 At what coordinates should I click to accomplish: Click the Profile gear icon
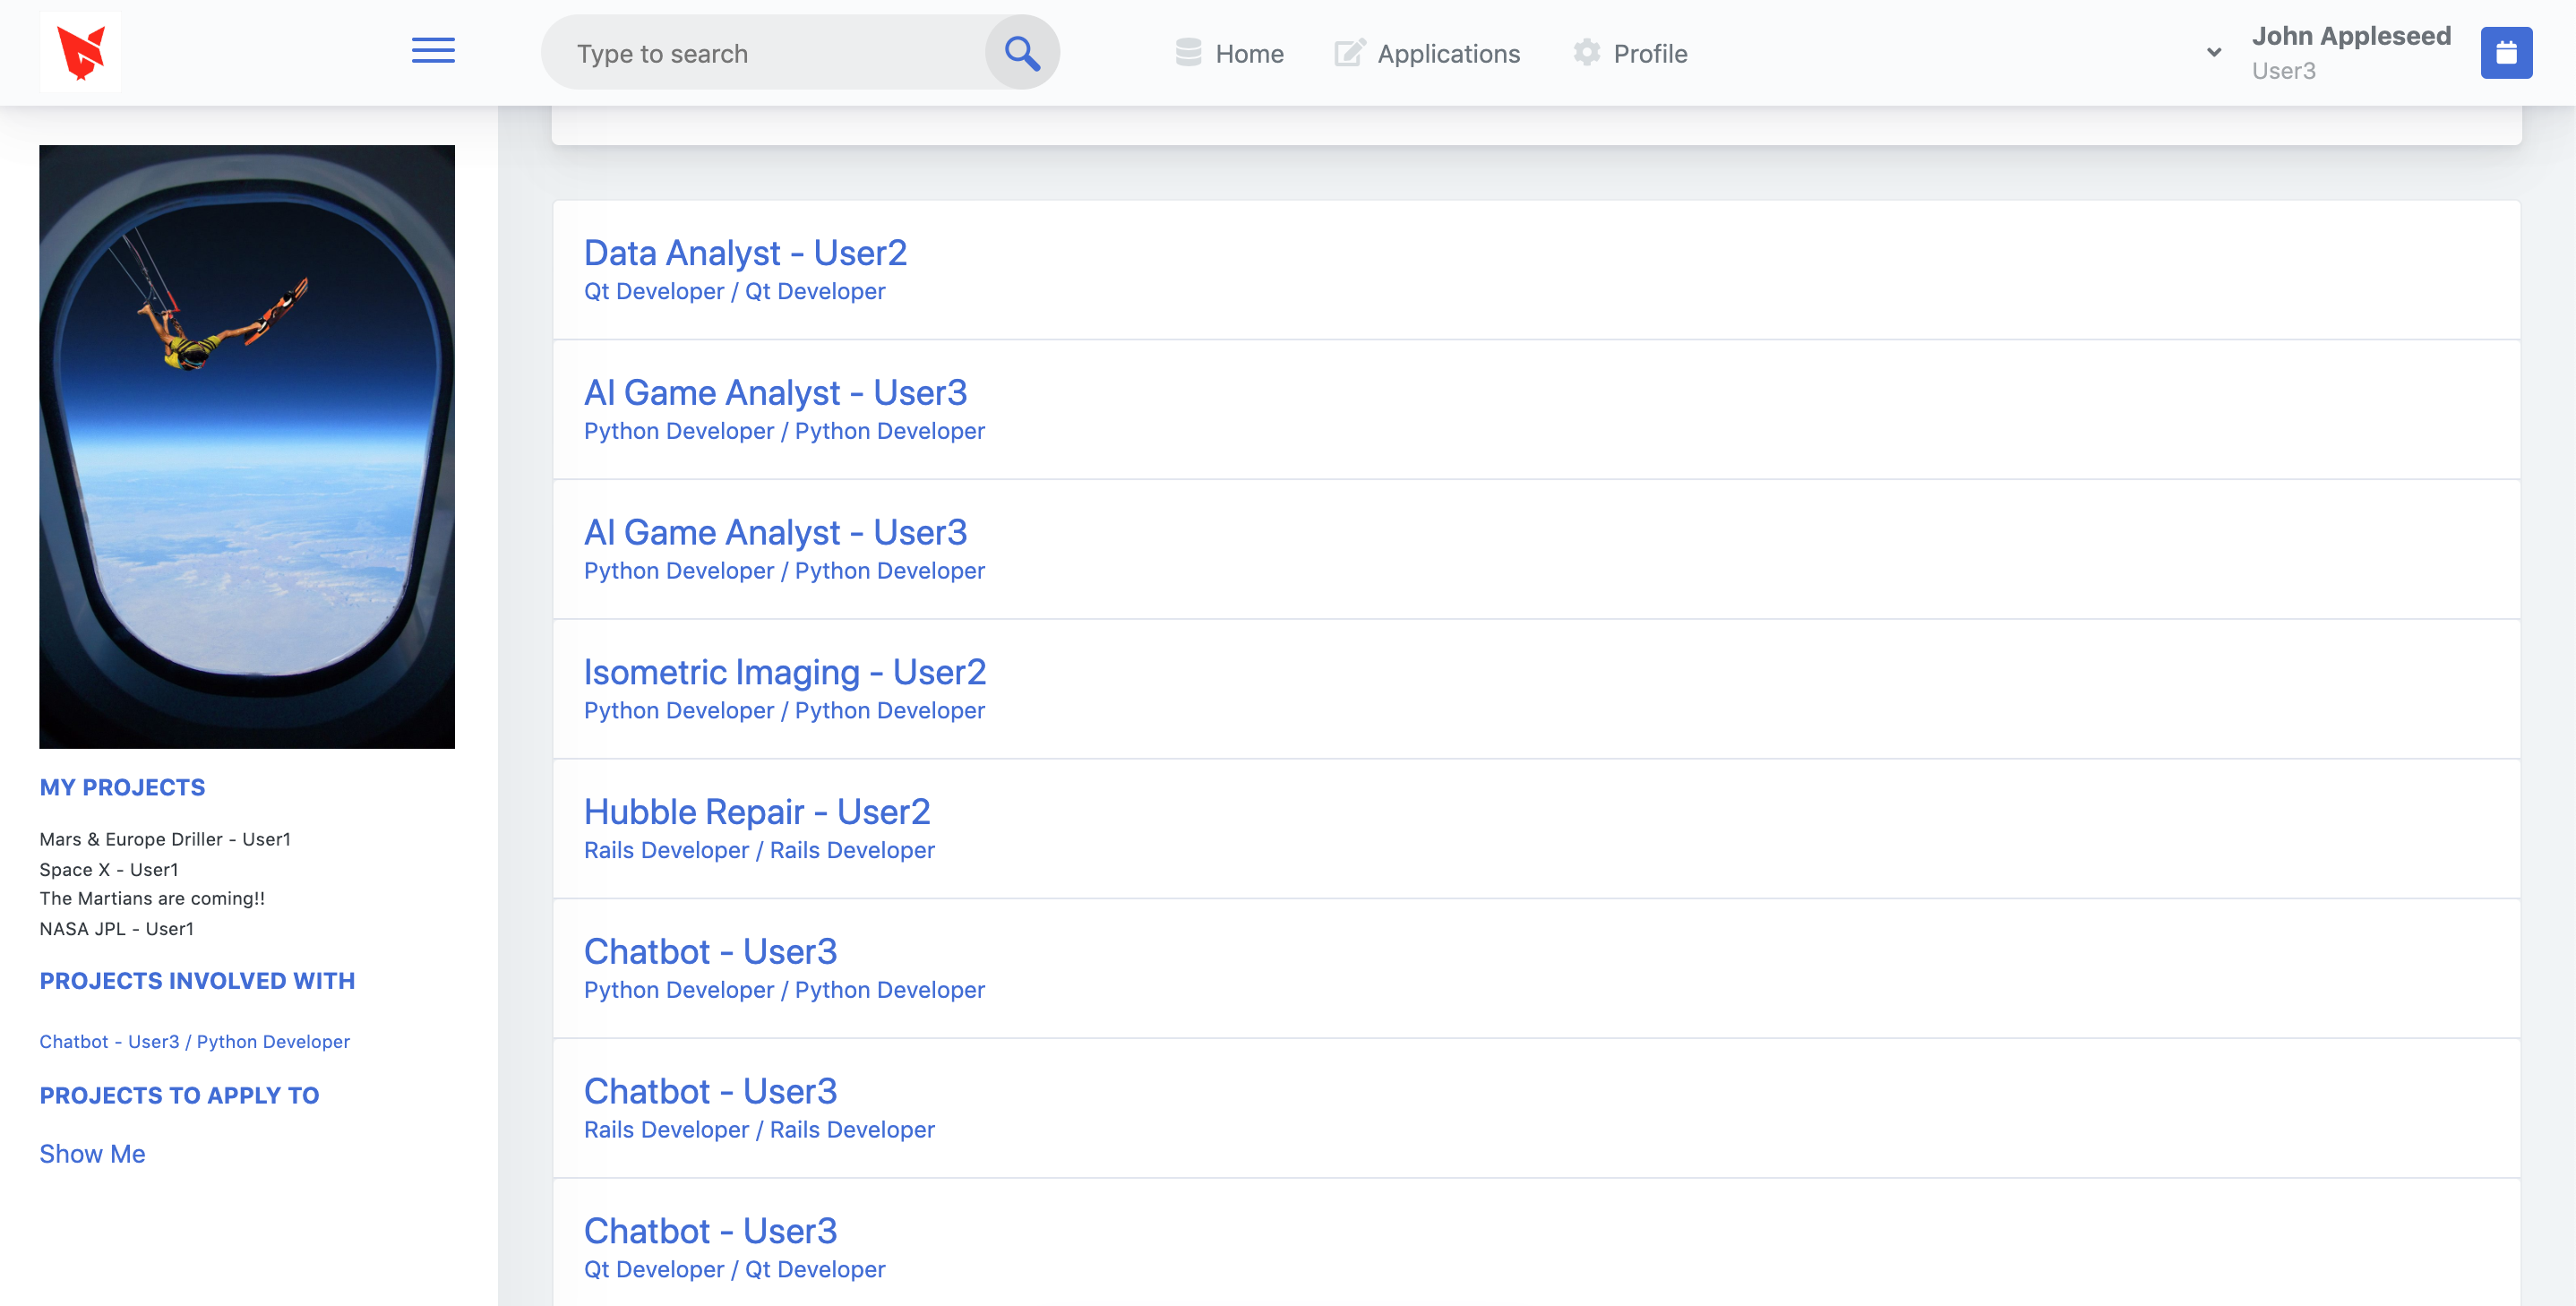(x=1586, y=53)
